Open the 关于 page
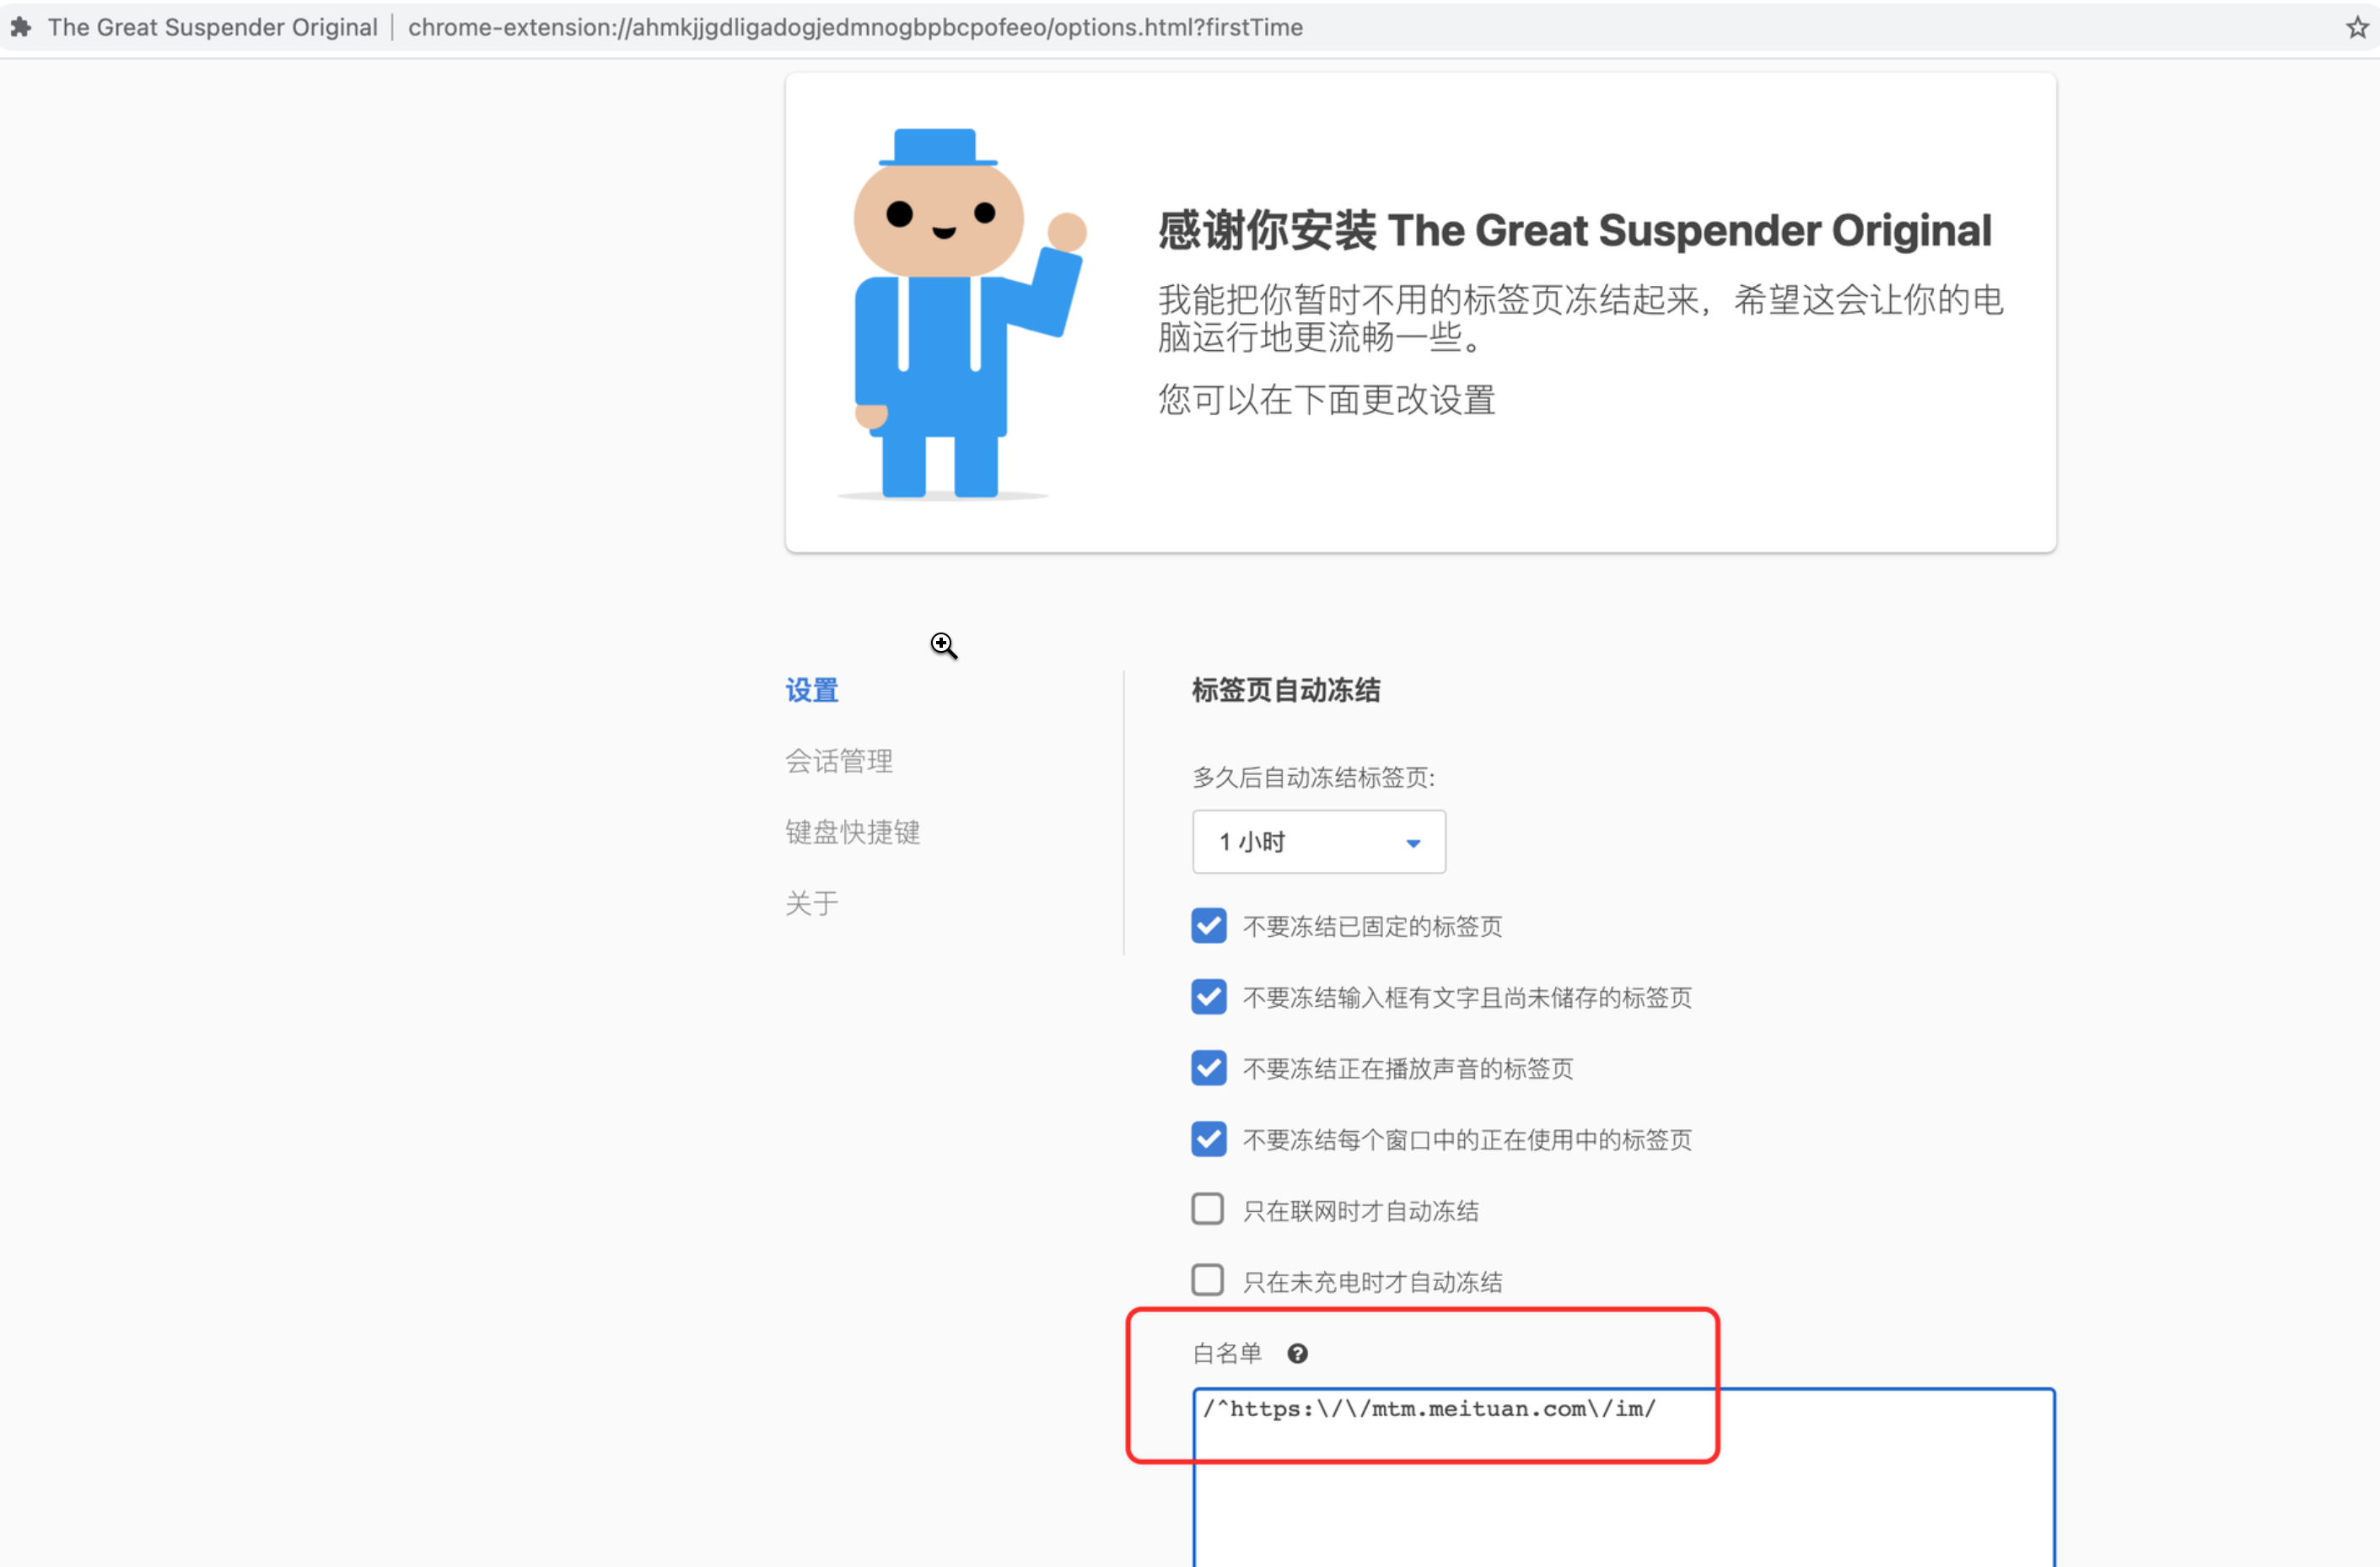Screen dimensions: 2380x1567 811,903
